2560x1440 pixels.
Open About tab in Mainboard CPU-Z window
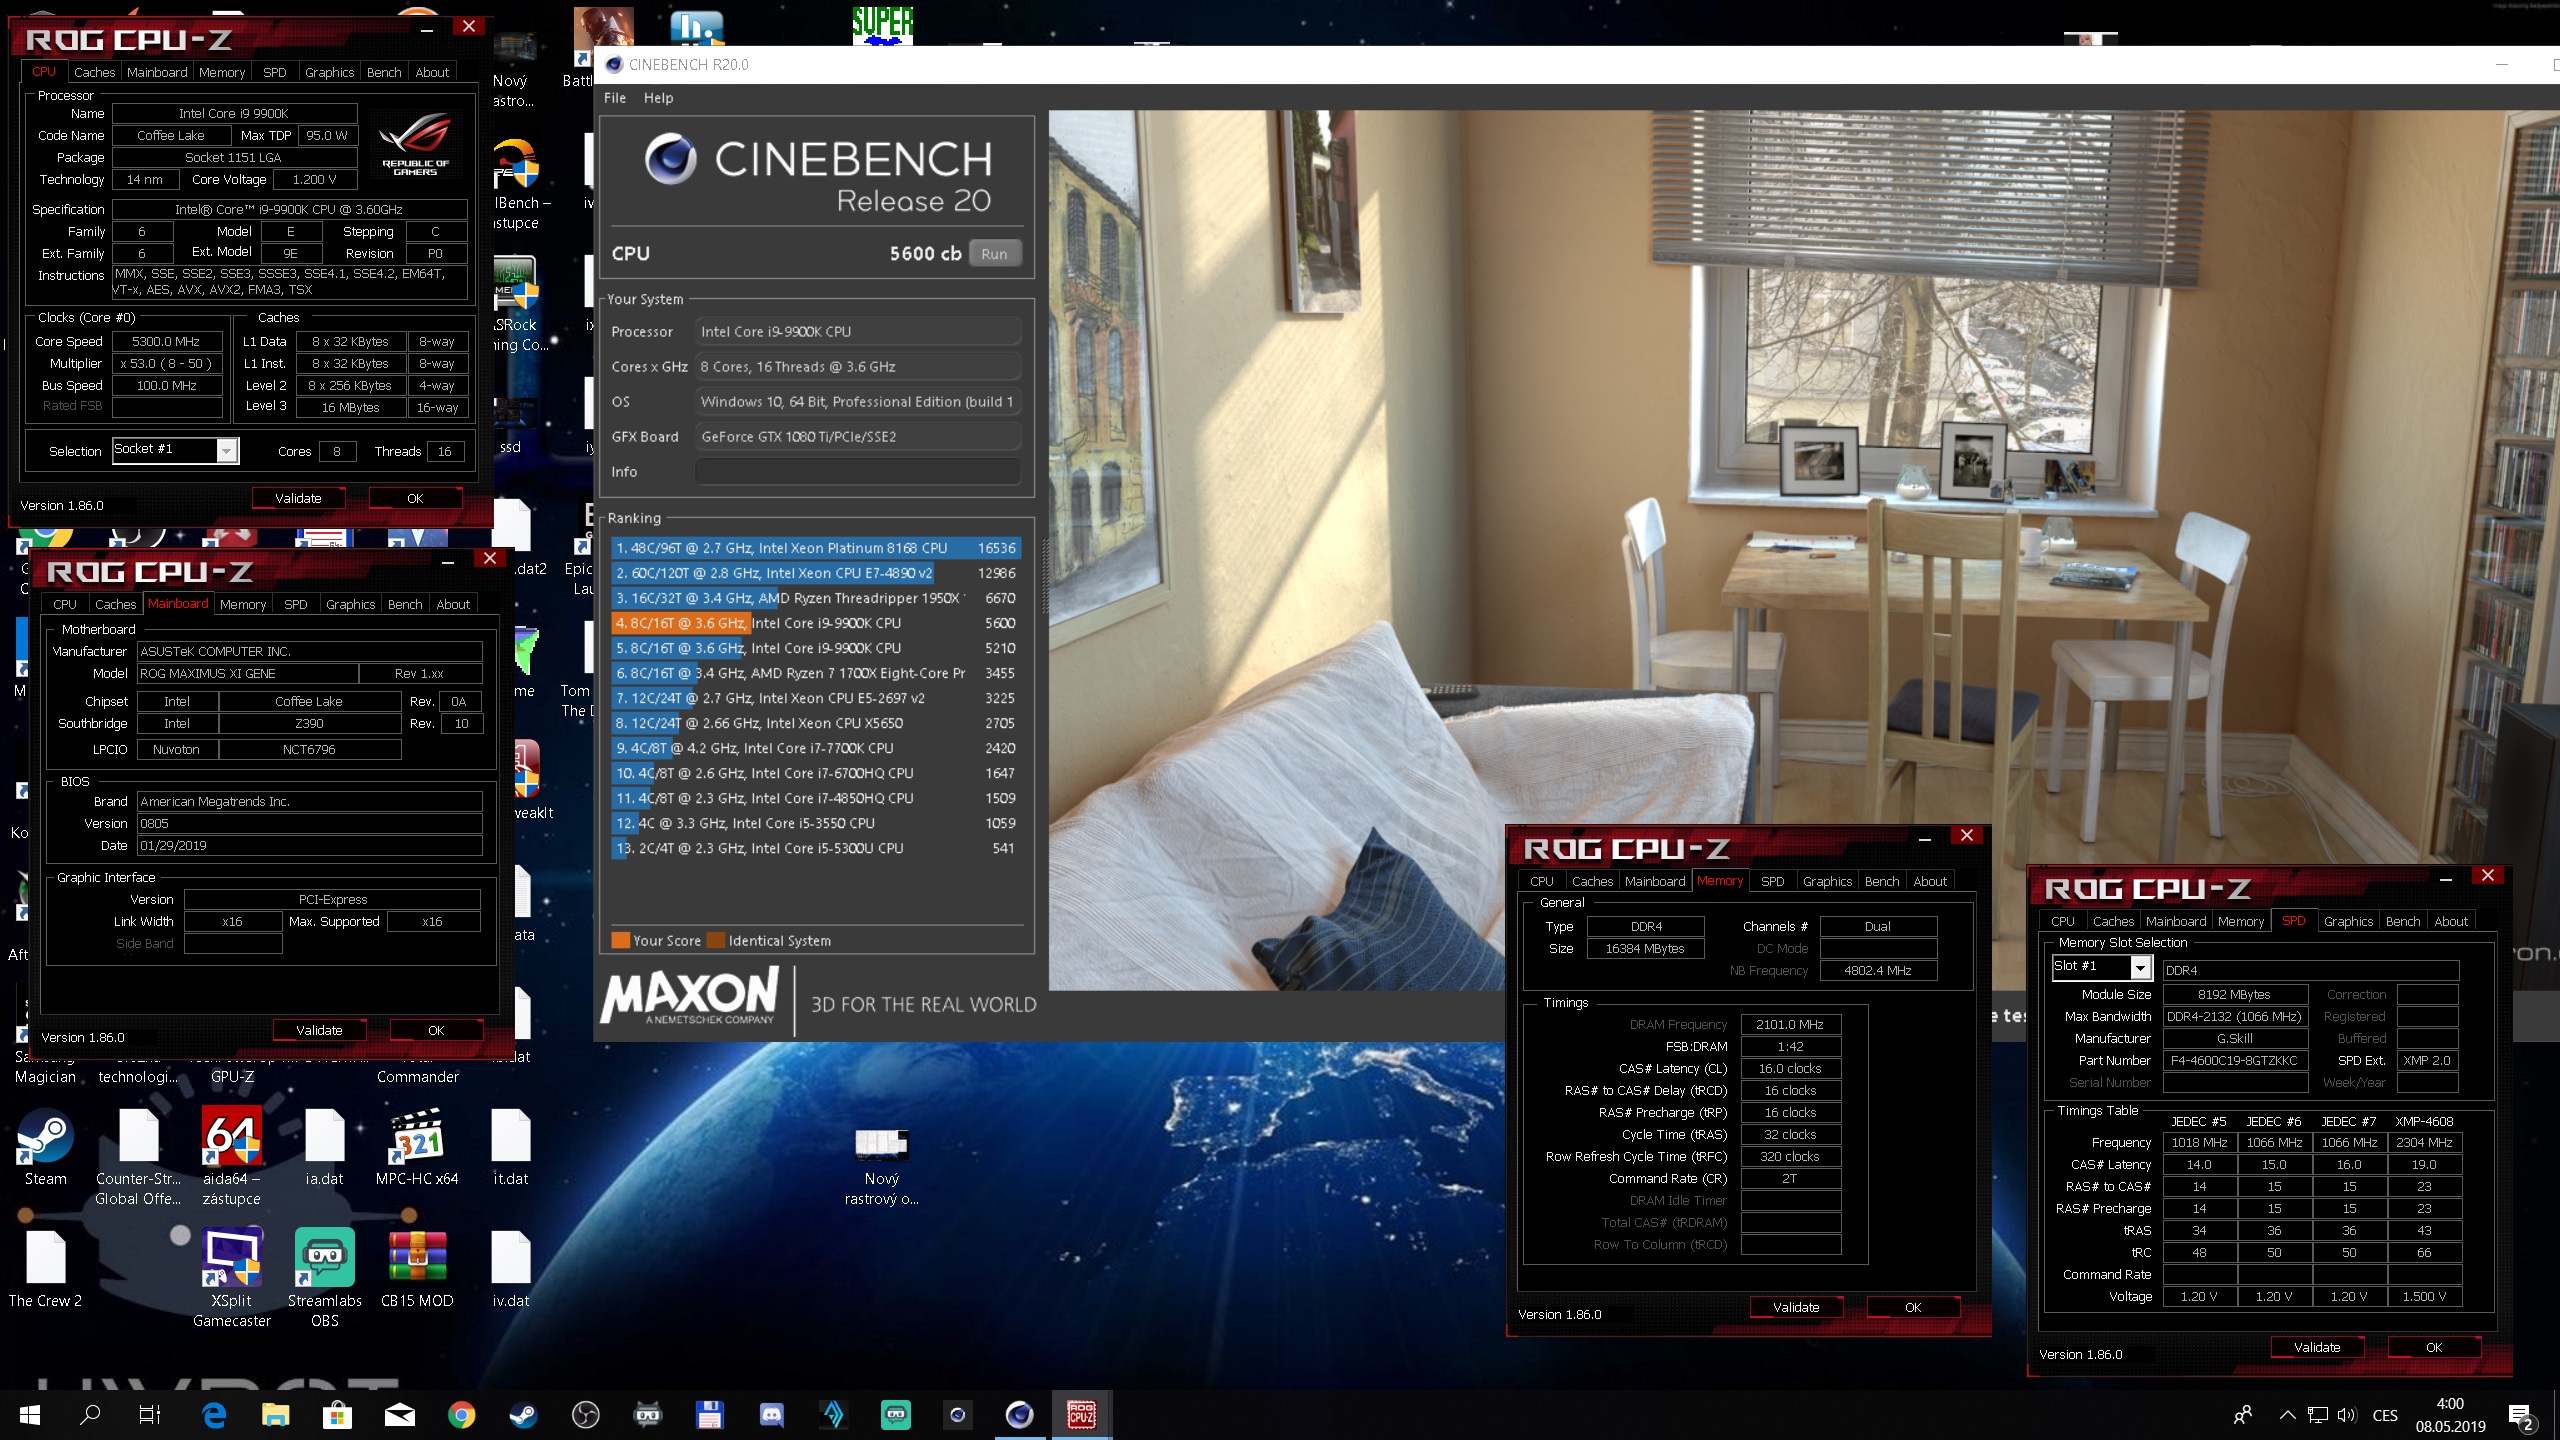point(453,604)
